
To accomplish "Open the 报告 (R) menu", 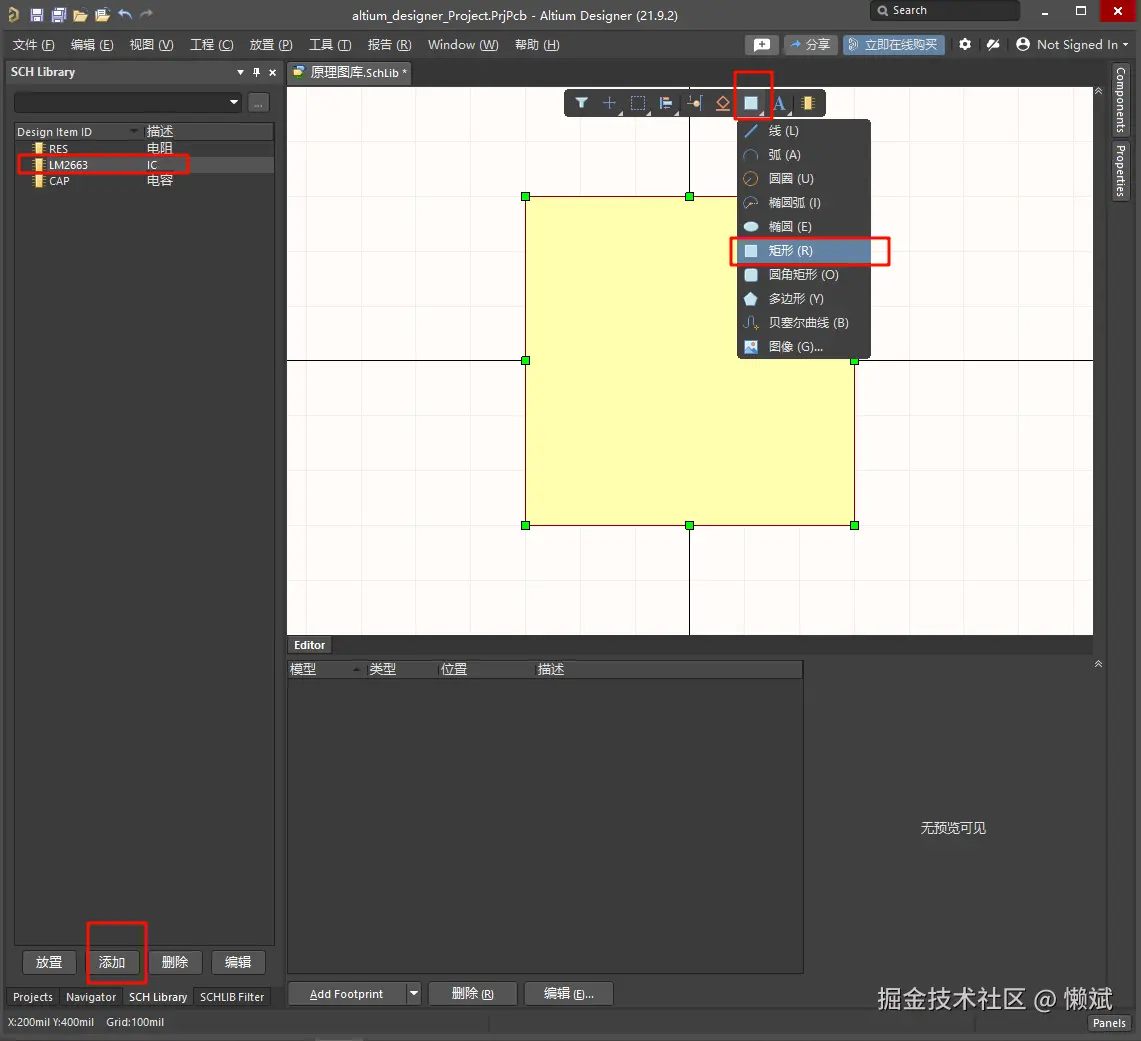I will (389, 45).
